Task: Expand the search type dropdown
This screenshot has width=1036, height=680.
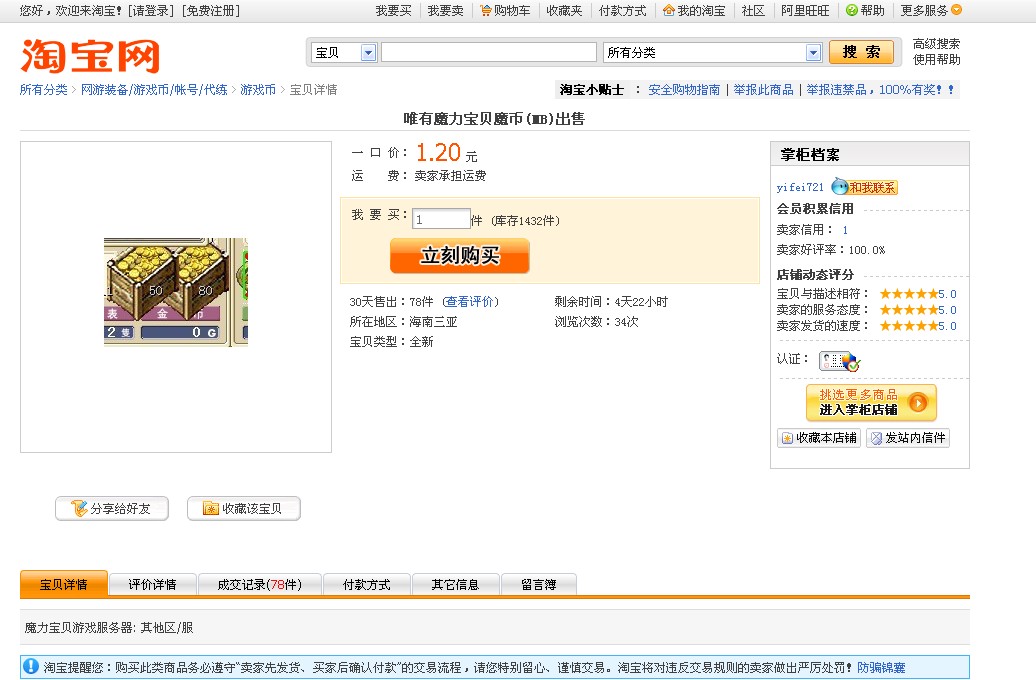Action: [x=368, y=53]
